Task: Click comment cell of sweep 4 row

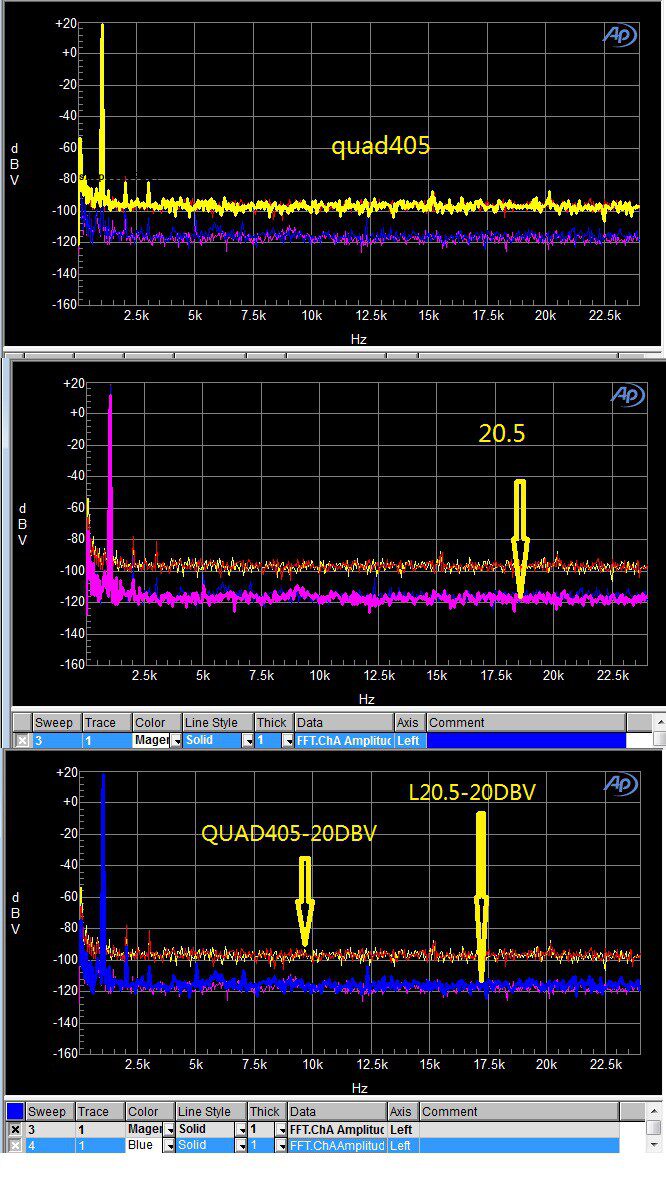Action: (519, 1144)
